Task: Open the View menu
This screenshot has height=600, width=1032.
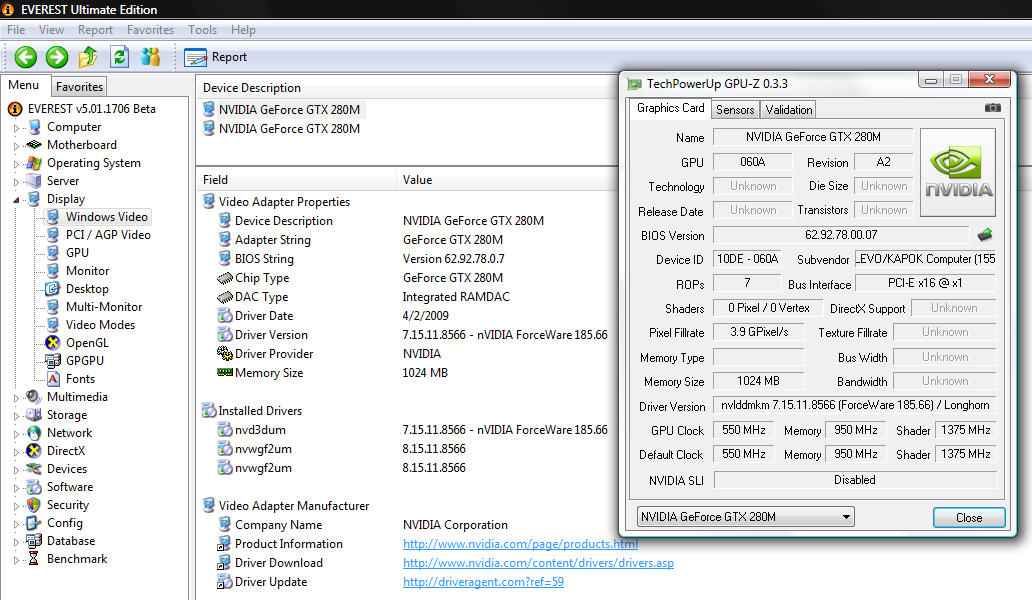Action: pos(51,30)
